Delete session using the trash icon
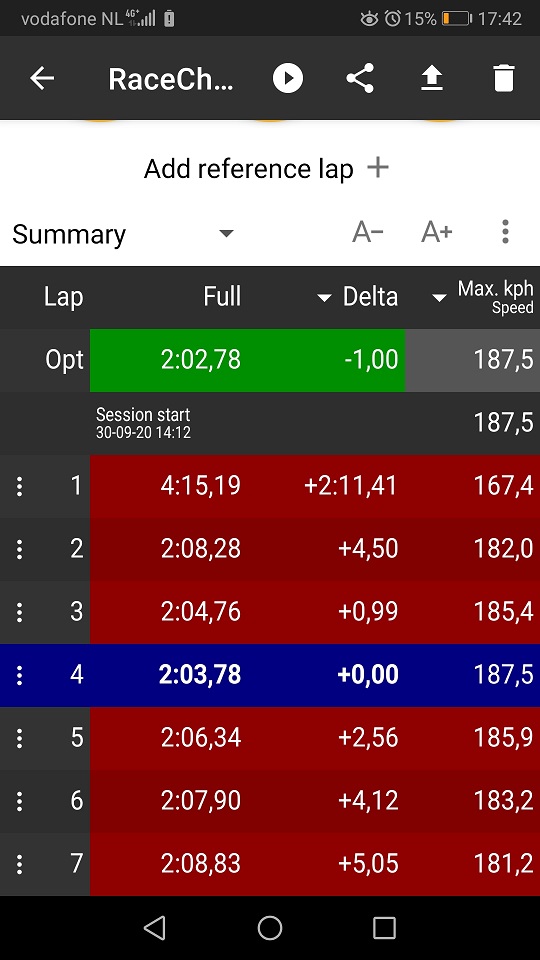Image resolution: width=540 pixels, height=960 pixels. [503, 78]
